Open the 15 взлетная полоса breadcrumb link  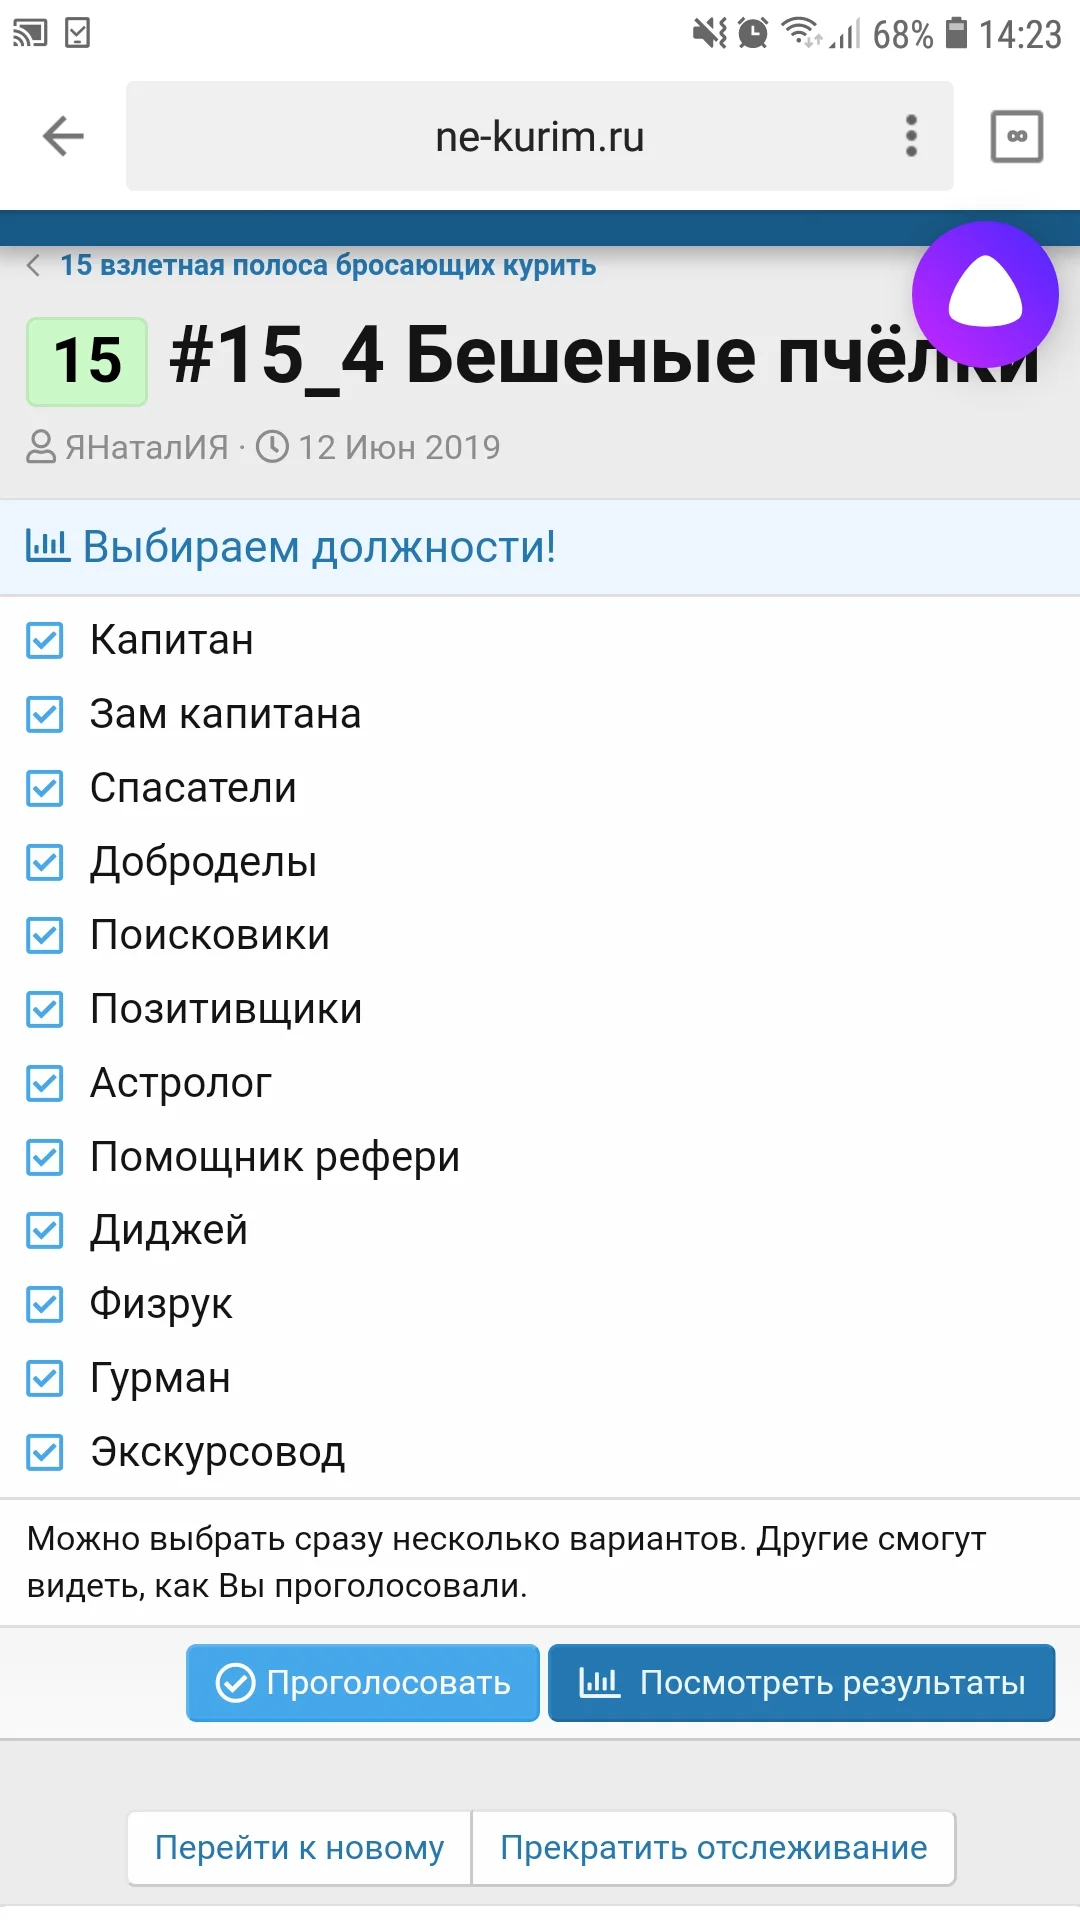click(x=328, y=266)
